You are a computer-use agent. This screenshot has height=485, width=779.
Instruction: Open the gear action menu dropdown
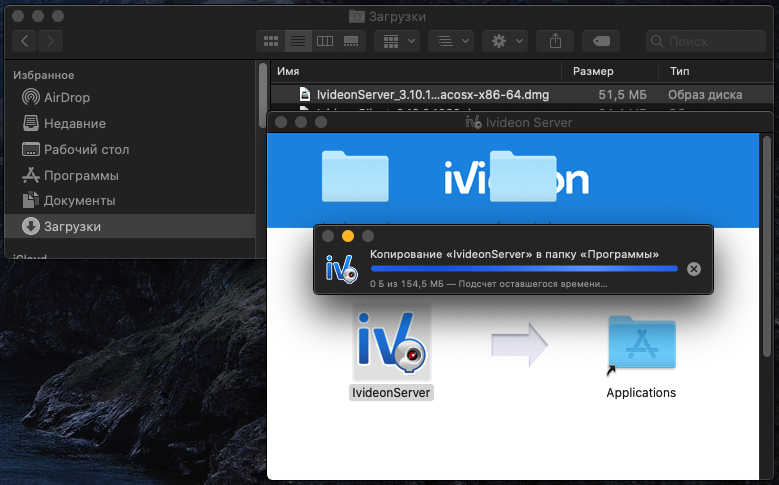[505, 41]
